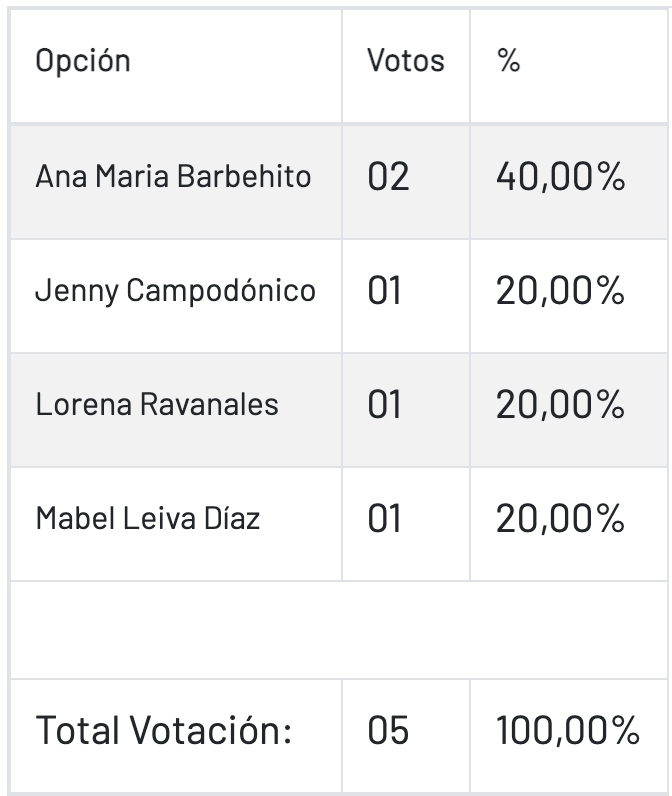Viewport: 672px width, 796px height.
Task: Click the 40,00% percentage cell
Action: point(568,182)
